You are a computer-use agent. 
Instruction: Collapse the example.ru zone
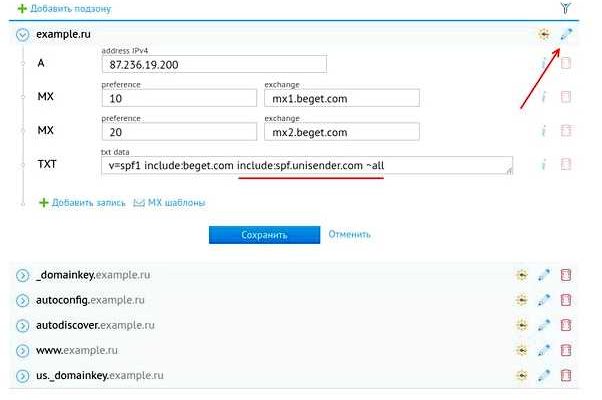[x=22, y=35]
